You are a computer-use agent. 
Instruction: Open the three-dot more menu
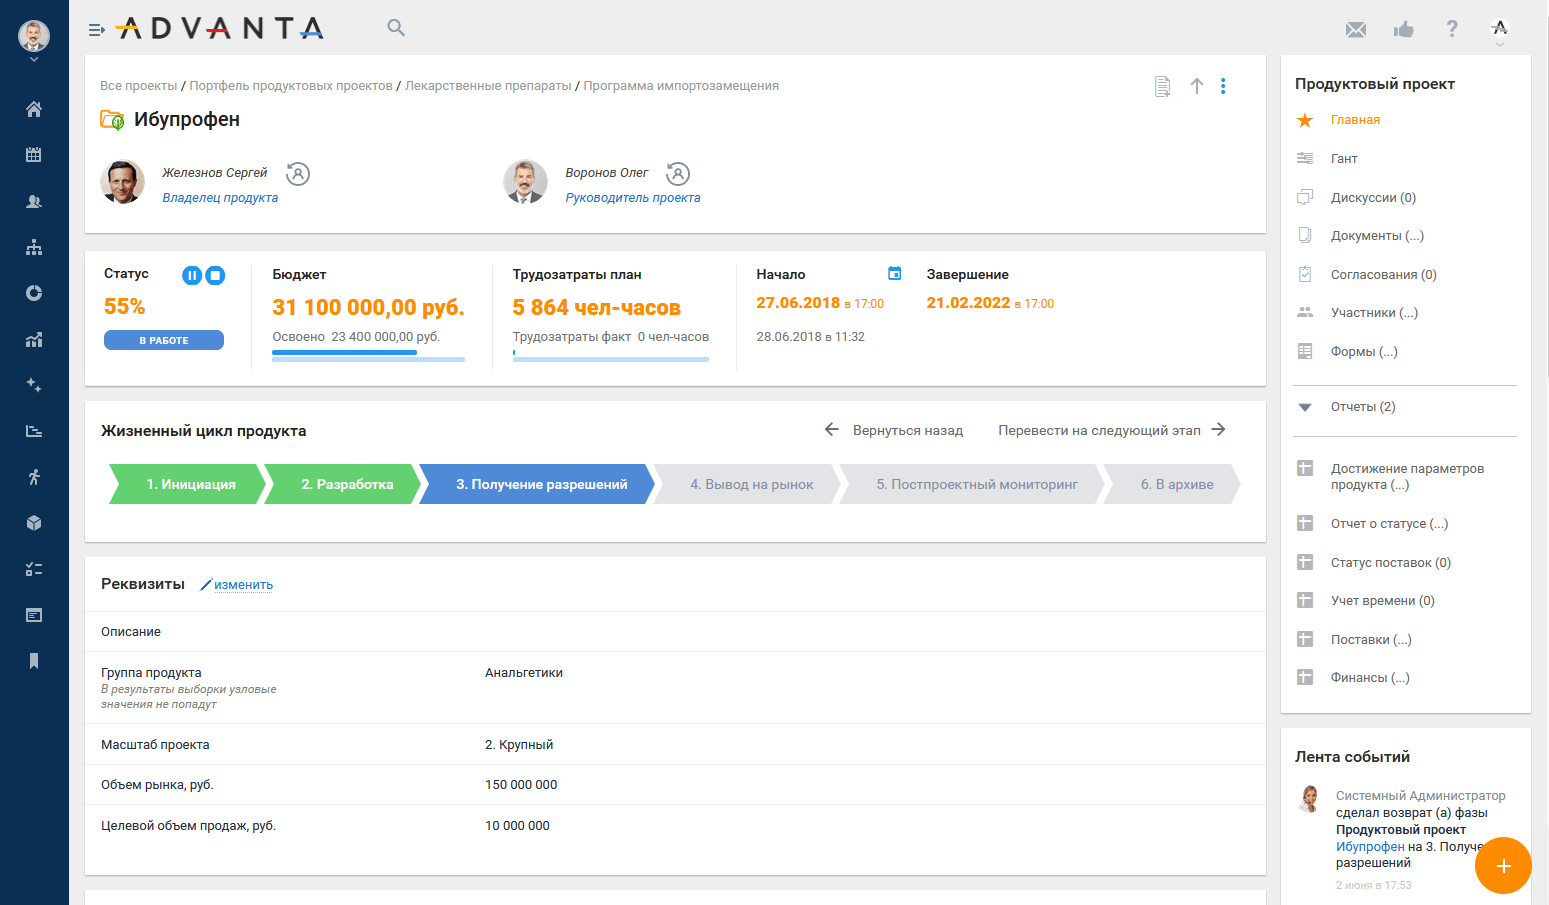(1223, 86)
